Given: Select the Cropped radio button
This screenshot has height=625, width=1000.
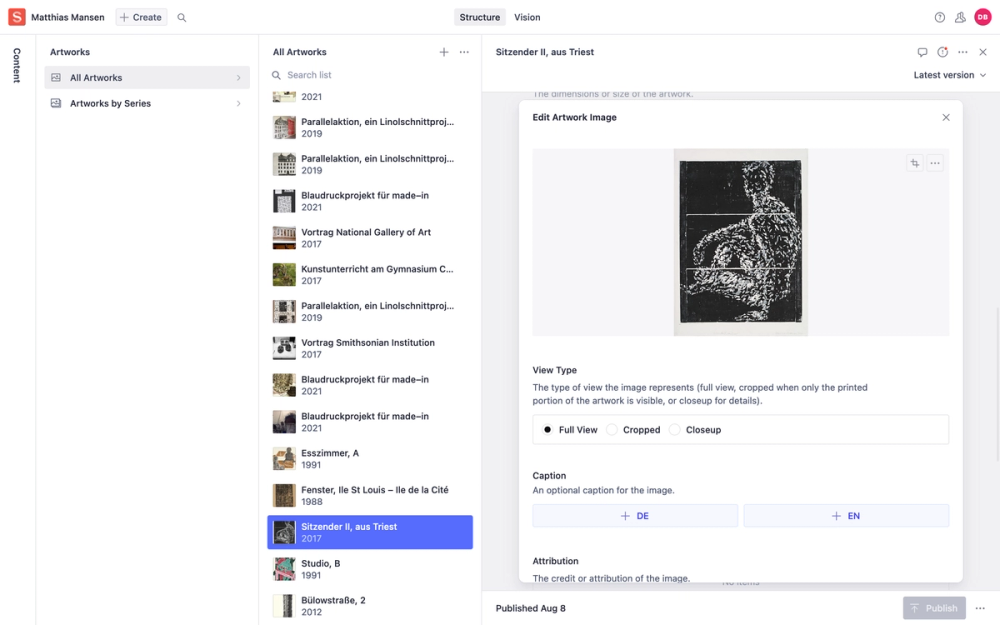Looking at the screenshot, I should 612,430.
